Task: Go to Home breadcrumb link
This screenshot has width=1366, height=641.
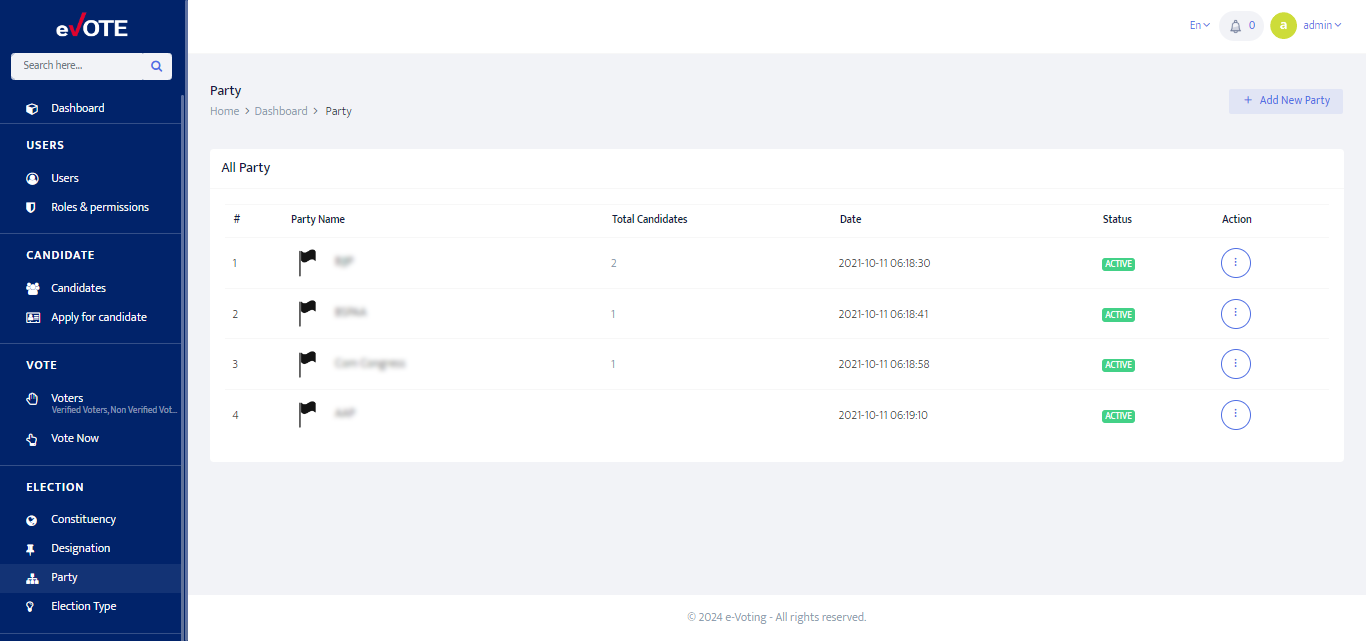Action: (x=224, y=111)
